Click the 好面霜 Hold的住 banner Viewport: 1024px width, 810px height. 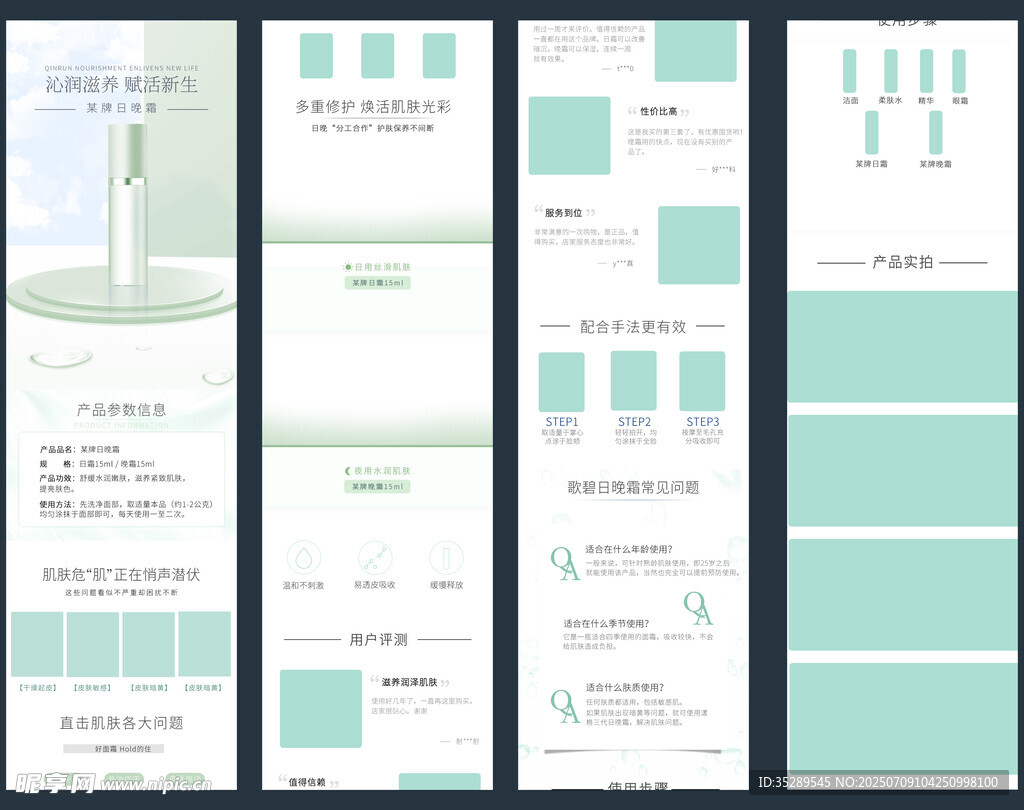113,748
